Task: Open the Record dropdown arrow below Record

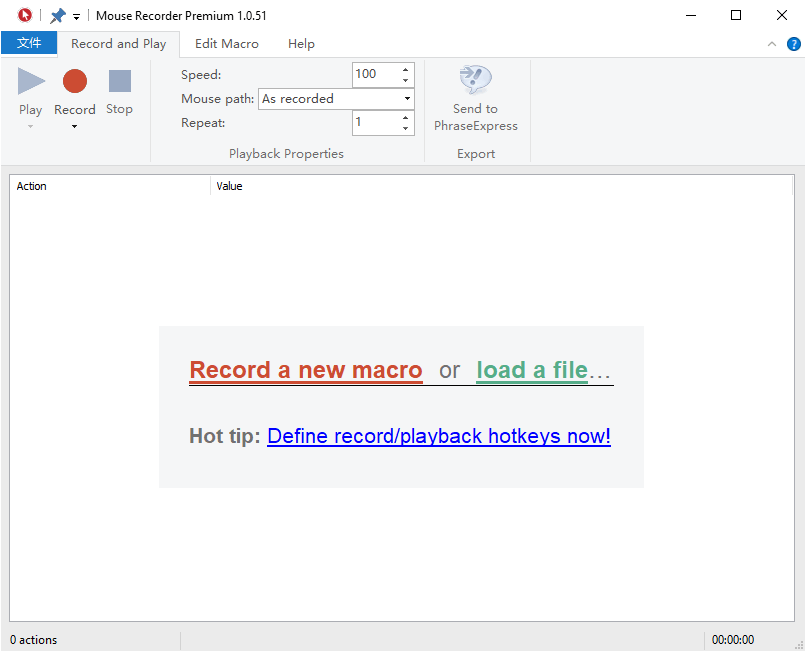Action: (75, 126)
